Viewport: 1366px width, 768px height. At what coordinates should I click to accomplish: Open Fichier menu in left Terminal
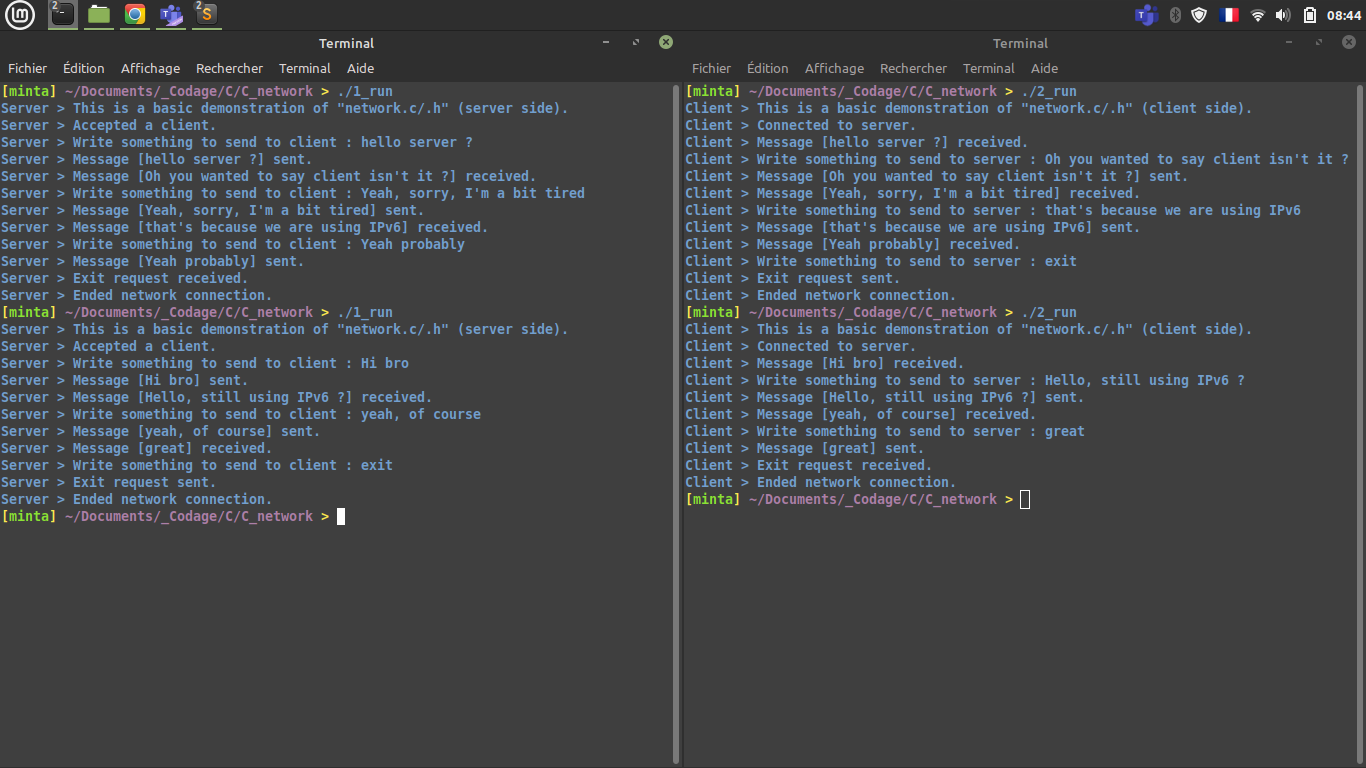pos(28,68)
